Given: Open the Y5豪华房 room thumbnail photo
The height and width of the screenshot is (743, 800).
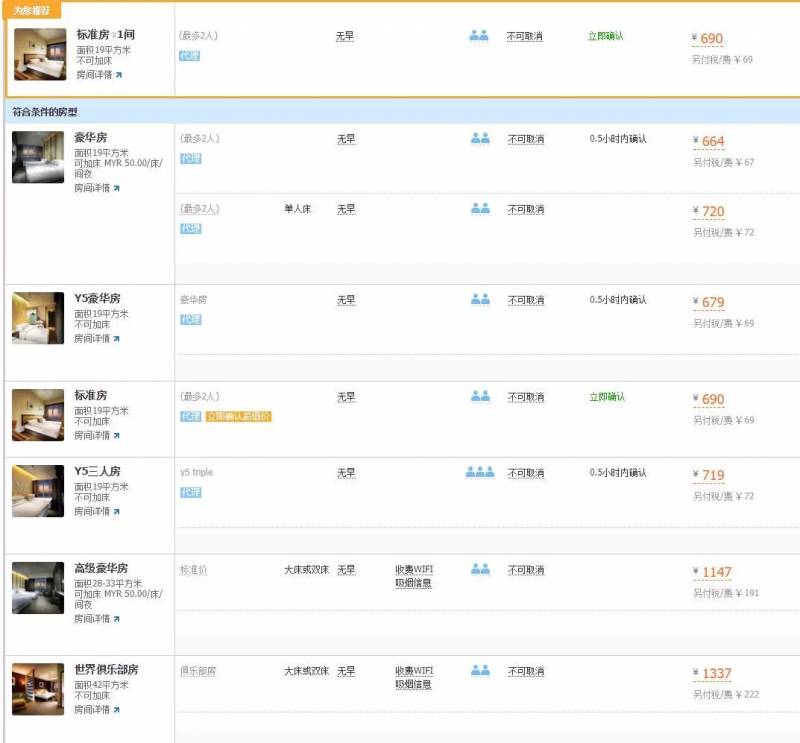Looking at the screenshot, I should [x=38, y=318].
